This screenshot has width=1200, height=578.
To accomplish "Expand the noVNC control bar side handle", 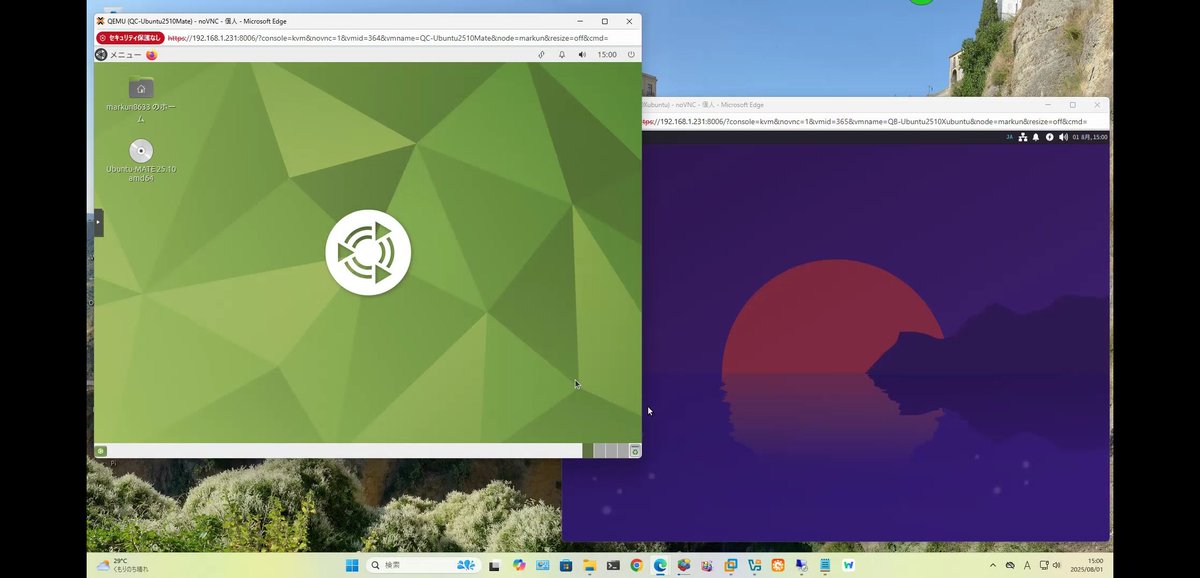I will pos(98,222).
